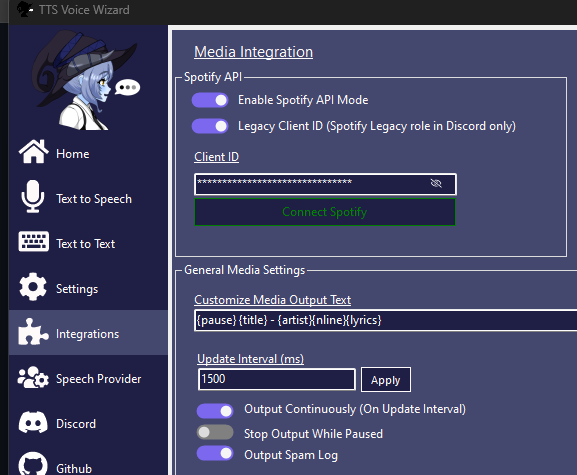Apply the update interval value

point(386,380)
